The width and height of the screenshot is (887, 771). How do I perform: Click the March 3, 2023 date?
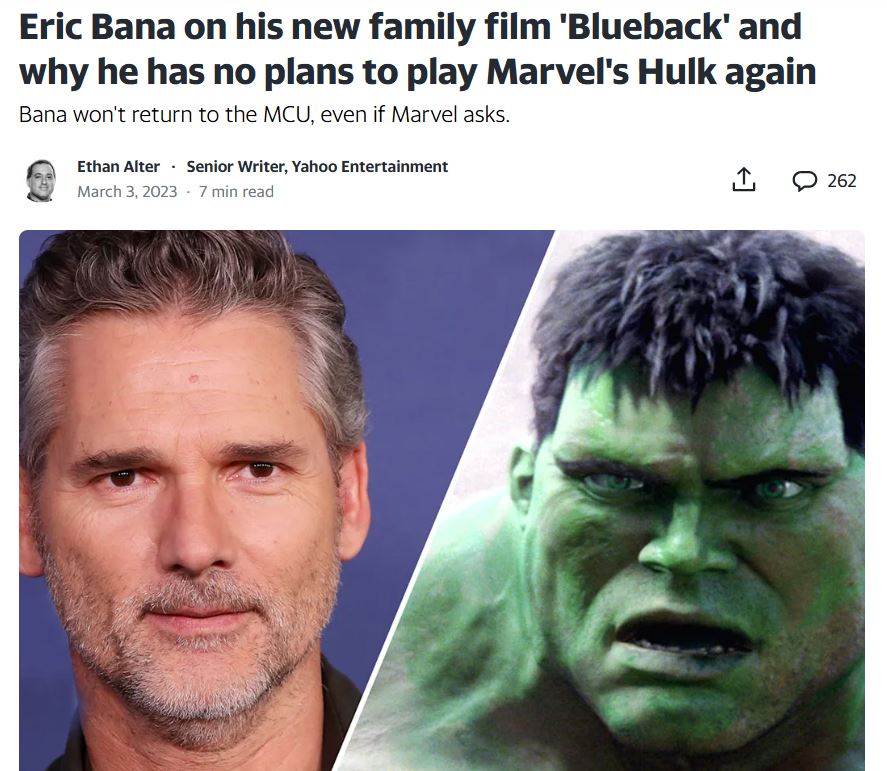click(x=127, y=192)
